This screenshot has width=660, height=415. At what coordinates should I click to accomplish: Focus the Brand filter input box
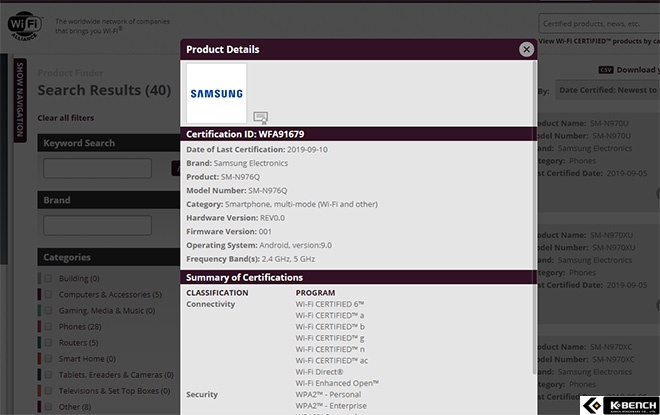[x=97, y=226]
